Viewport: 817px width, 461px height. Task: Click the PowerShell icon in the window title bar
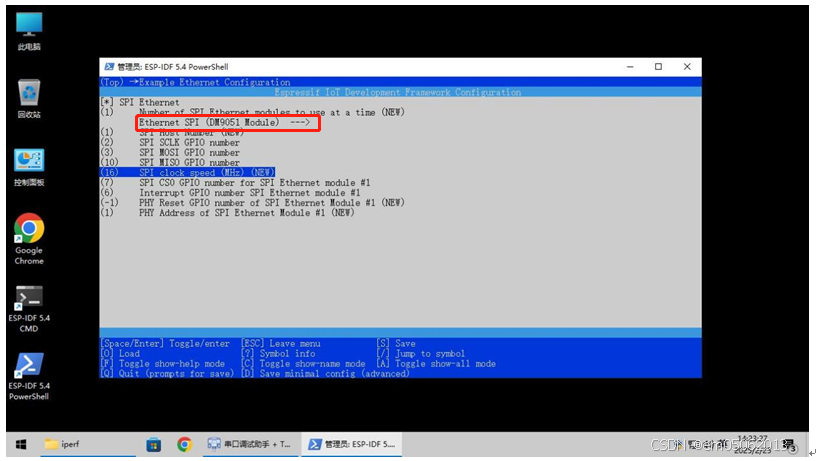(x=109, y=67)
